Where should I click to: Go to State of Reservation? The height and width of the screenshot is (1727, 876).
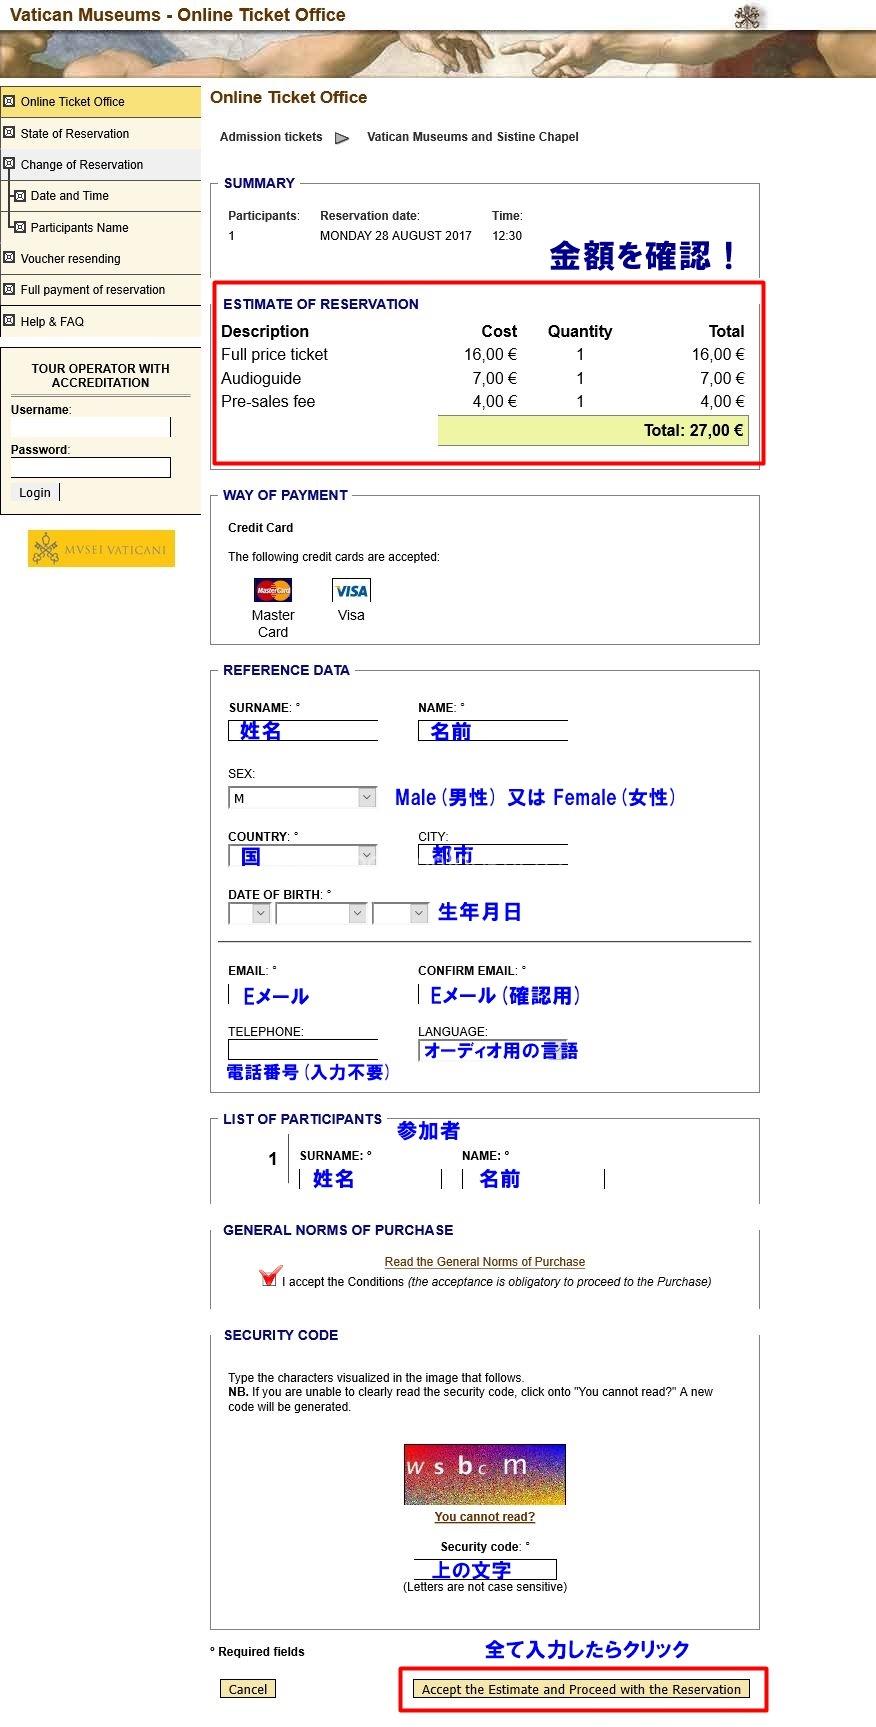point(75,133)
